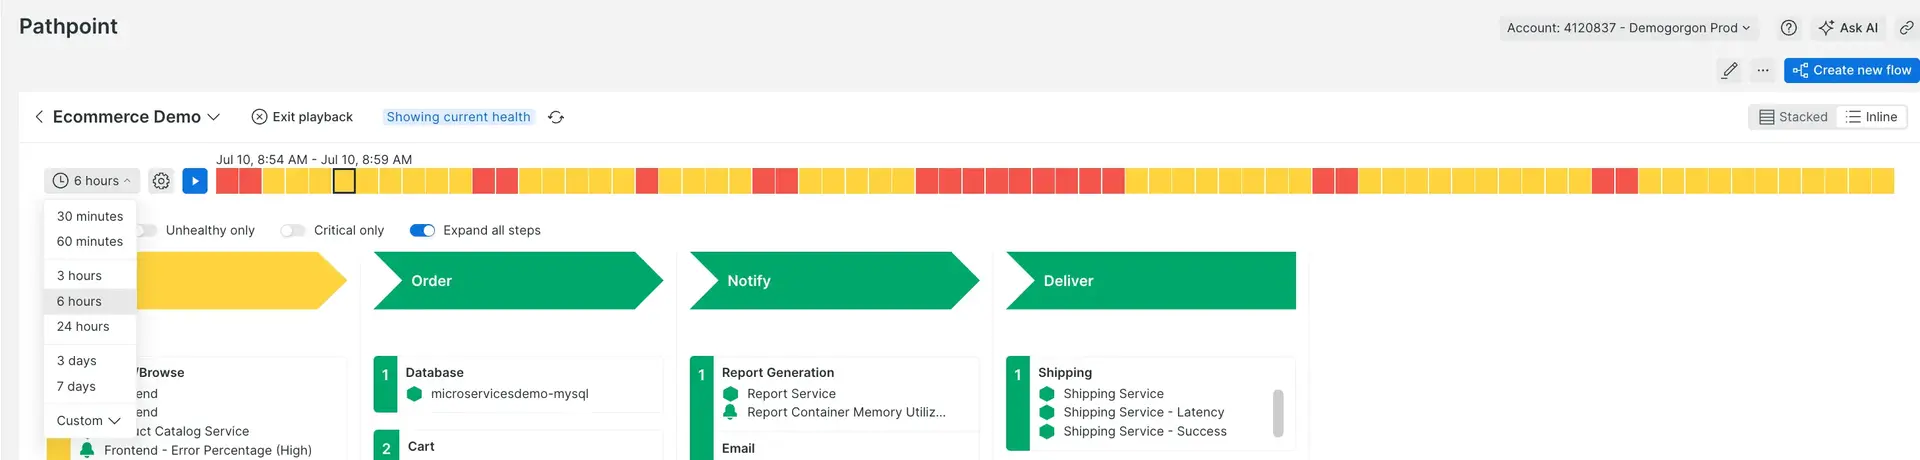Screen dimensions: 1920x460
Task: Open the three-dot more options menu
Action: coord(1763,70)
